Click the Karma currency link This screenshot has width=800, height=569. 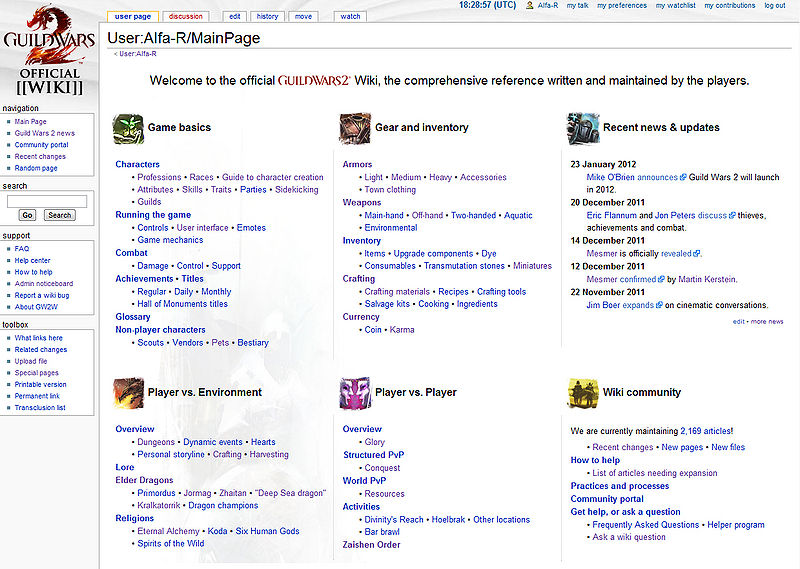tap(402, 330)
